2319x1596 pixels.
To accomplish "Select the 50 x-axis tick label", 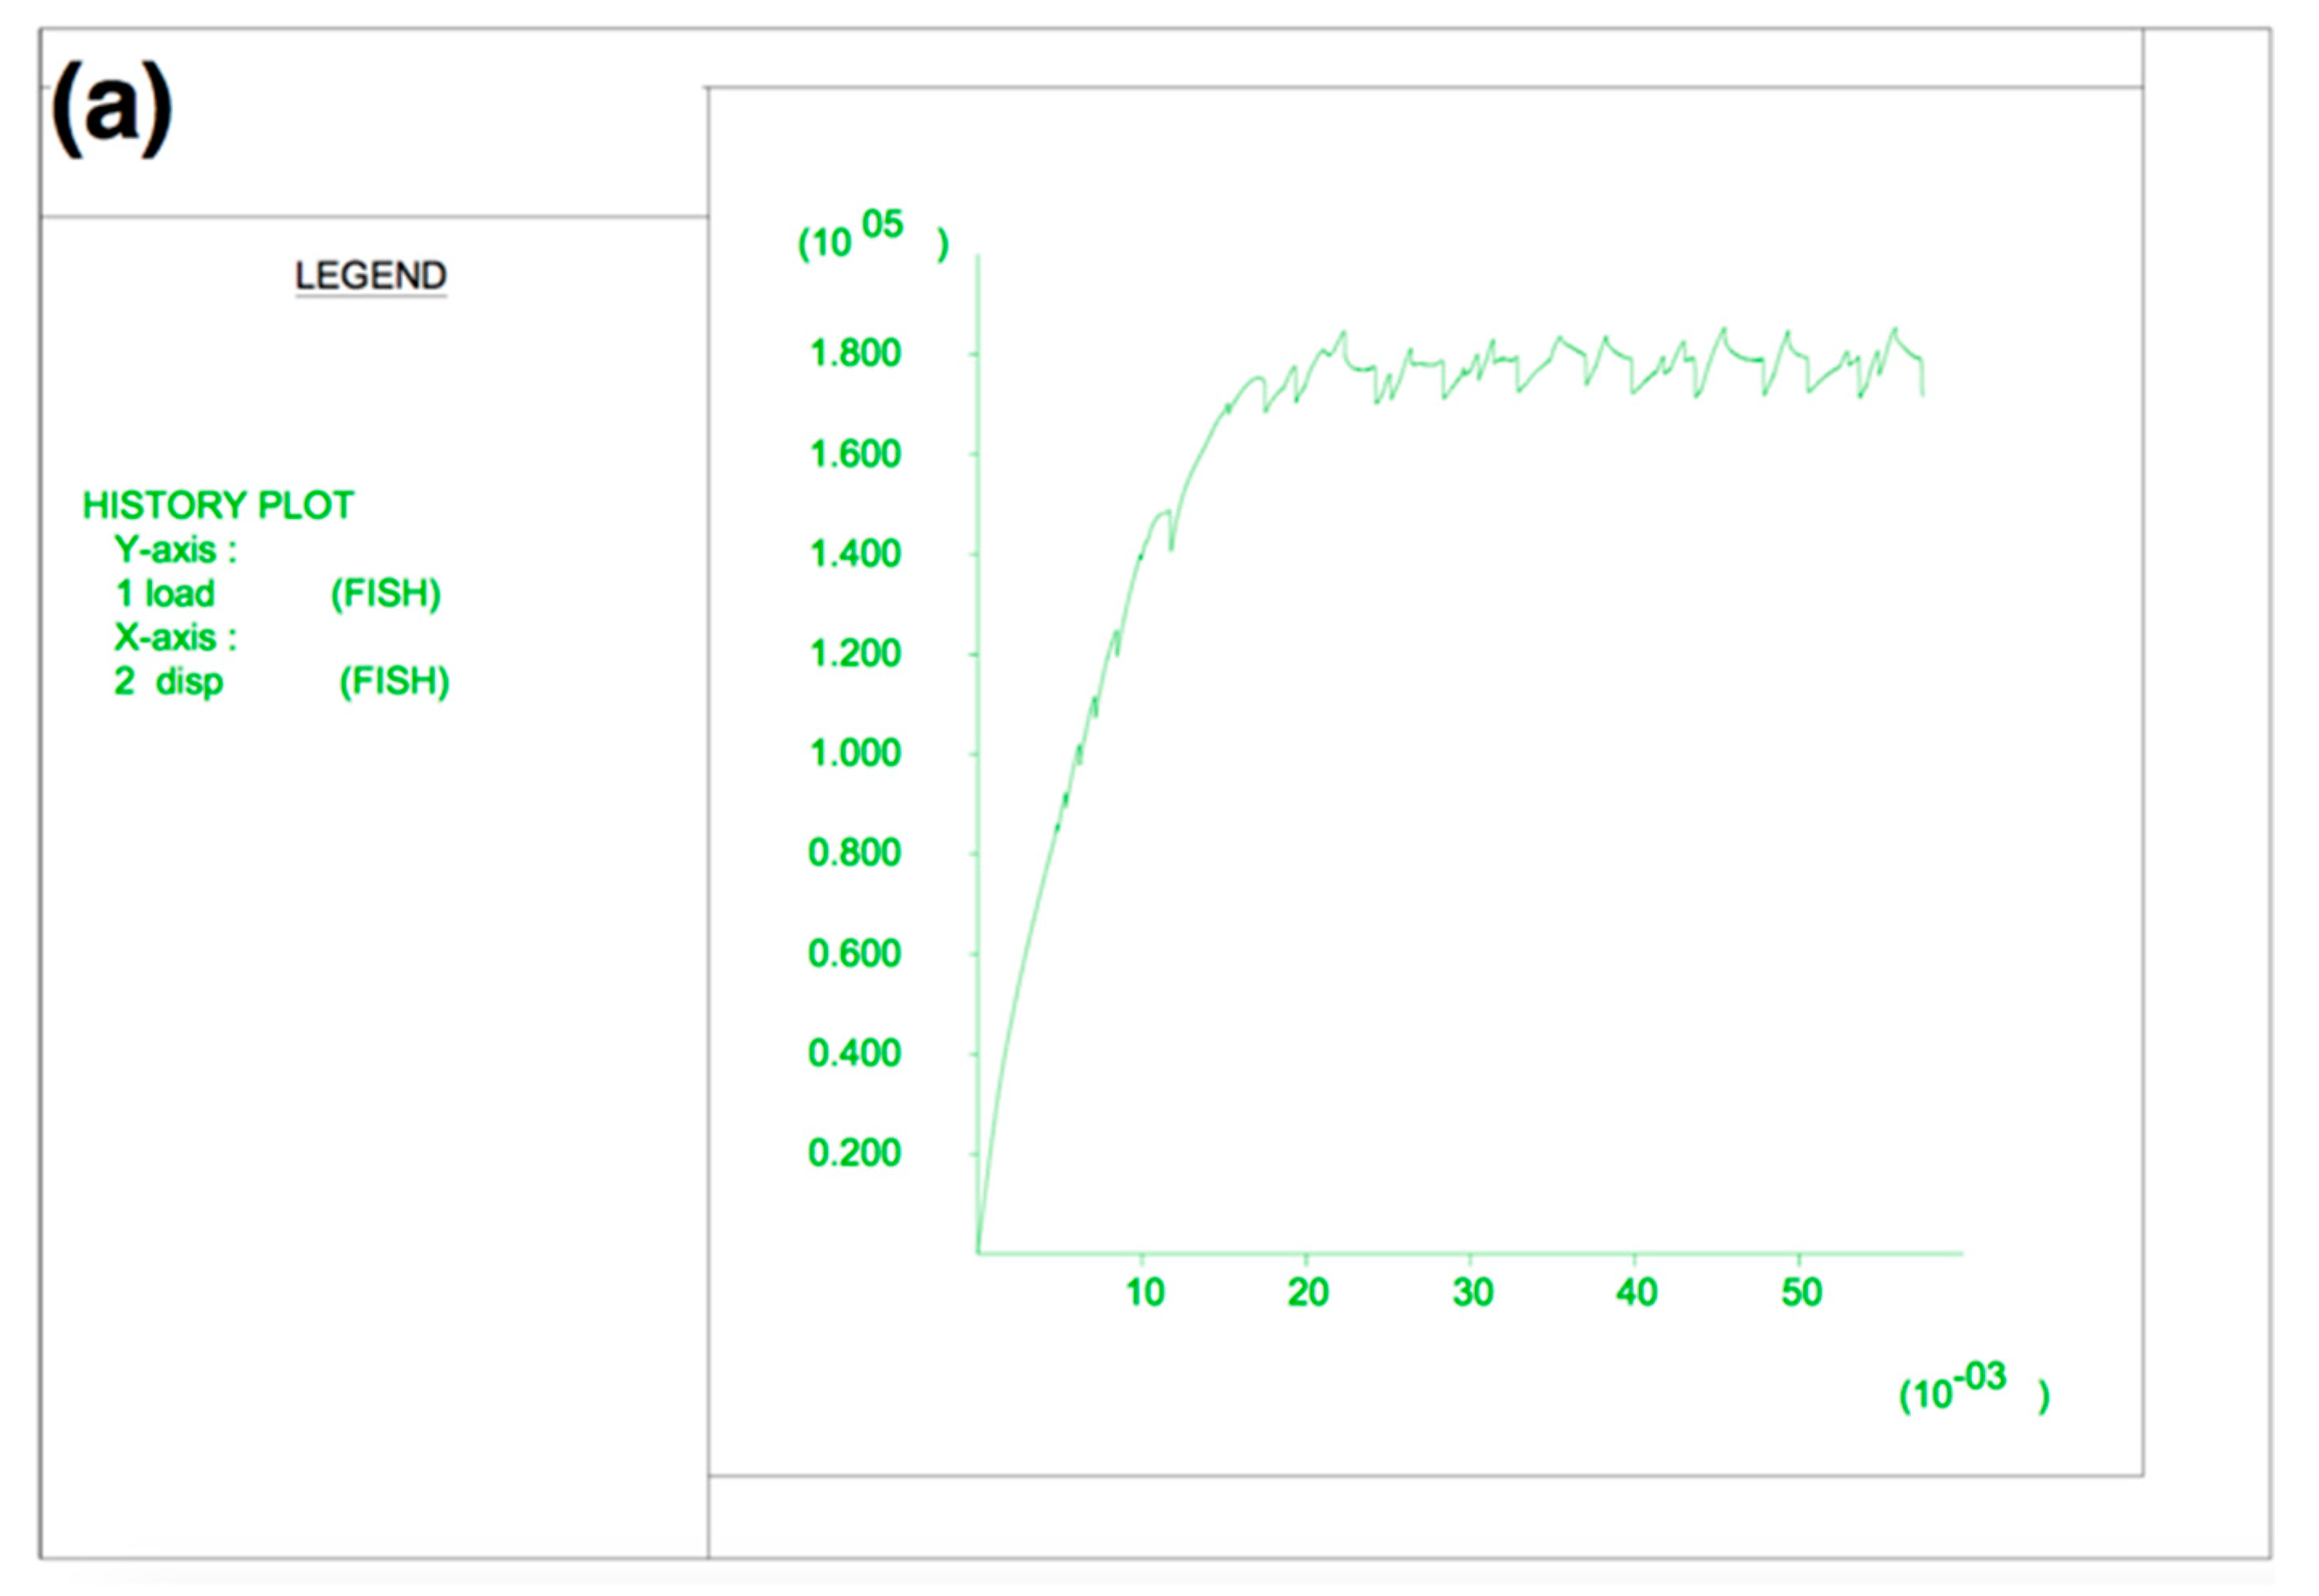I will (1802, 1293).
